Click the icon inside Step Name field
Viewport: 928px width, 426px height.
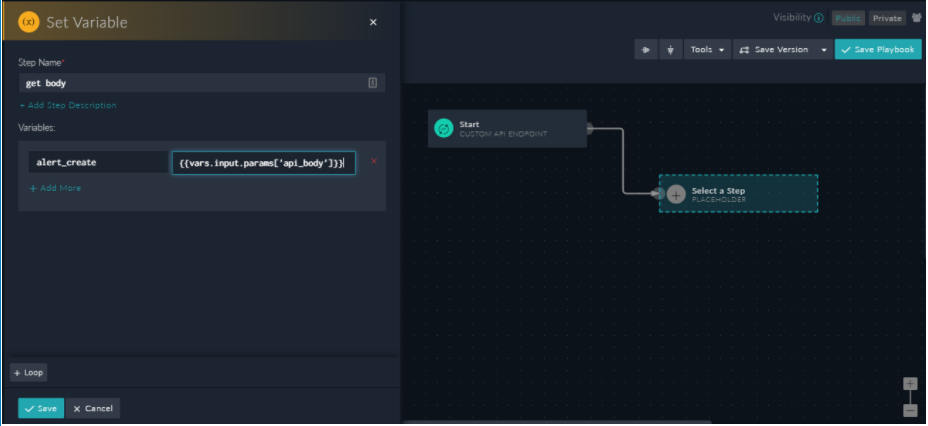point(372,83)
